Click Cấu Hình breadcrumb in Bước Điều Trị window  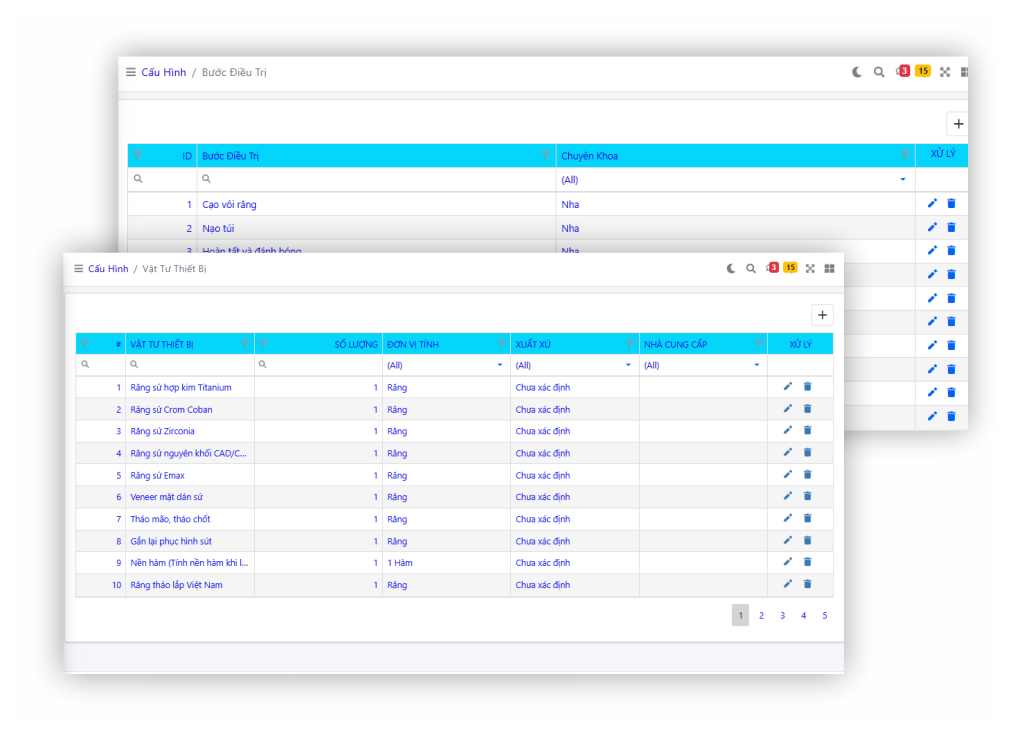pyautogui.click(x=163, y=72)
